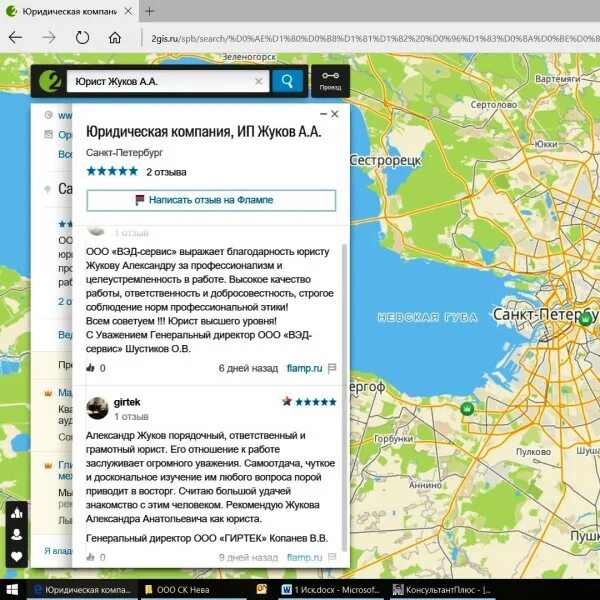Click the five-star overall rating
Viewport: 600px width, 600px height.
point(112,171)
